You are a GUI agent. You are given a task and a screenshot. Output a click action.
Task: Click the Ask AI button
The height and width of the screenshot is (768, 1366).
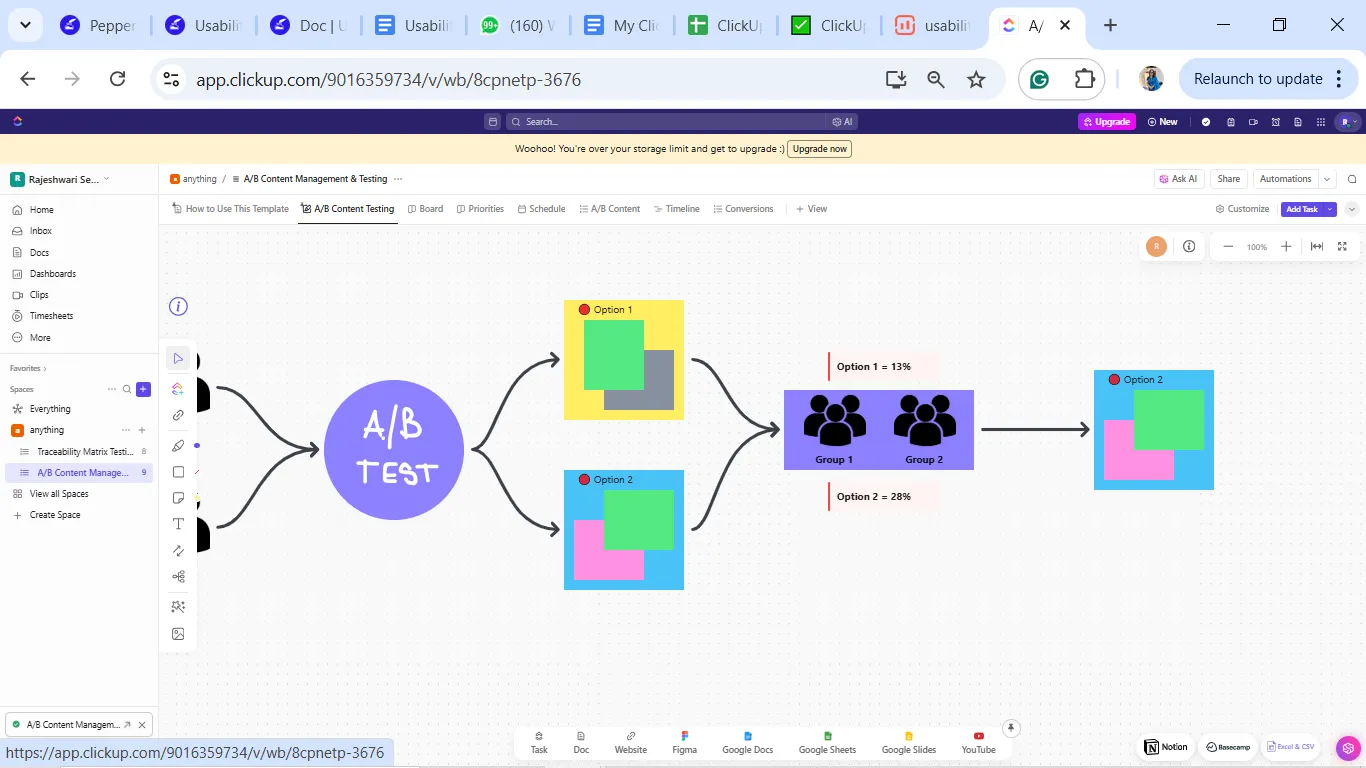[x=1179, y=179]
